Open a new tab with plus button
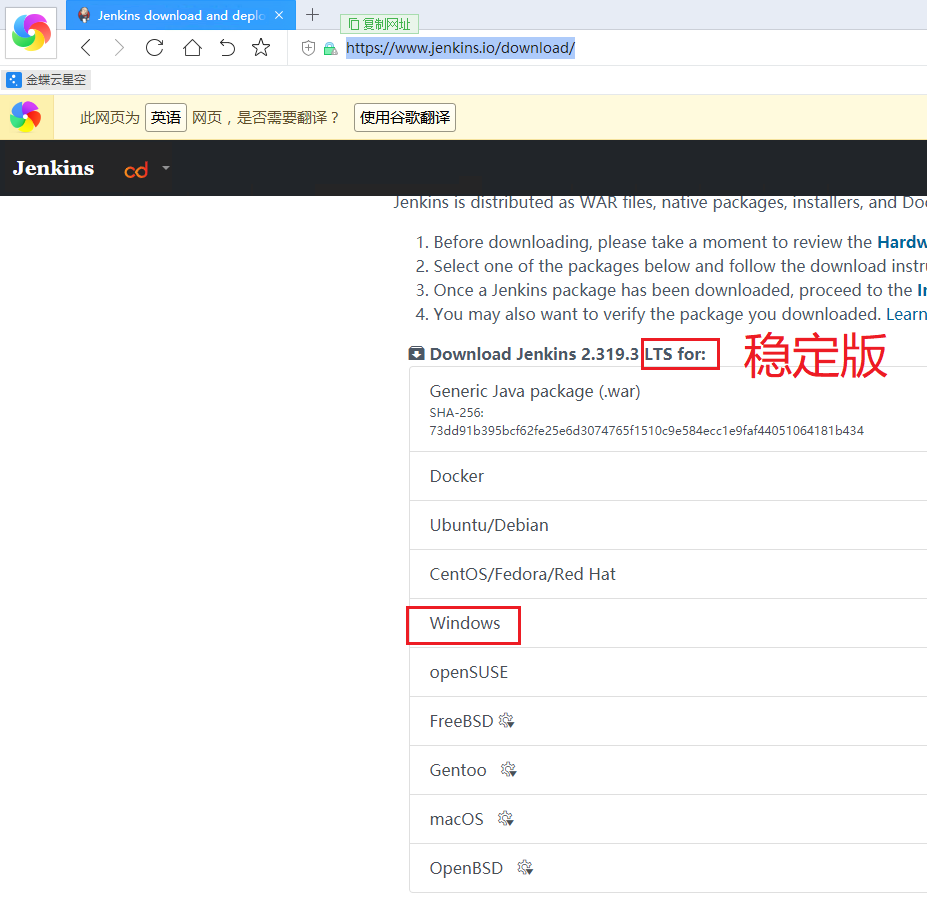This screenshot has width=927, height=901. coord(313,15)
